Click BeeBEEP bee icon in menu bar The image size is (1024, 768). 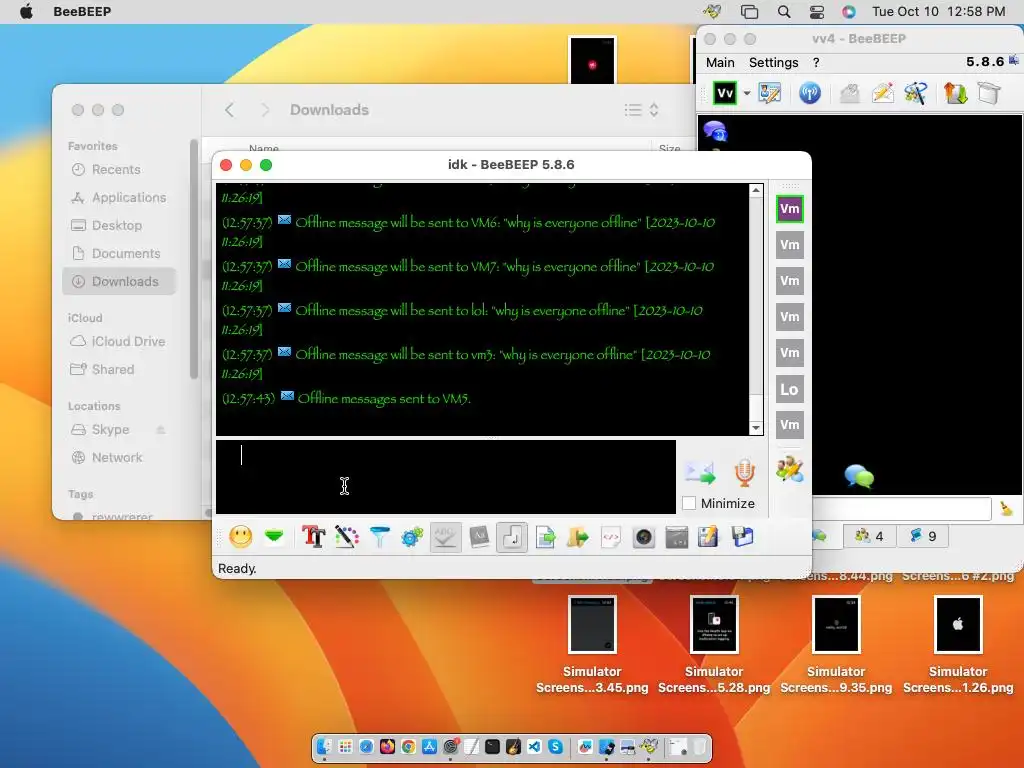point(712,11)
